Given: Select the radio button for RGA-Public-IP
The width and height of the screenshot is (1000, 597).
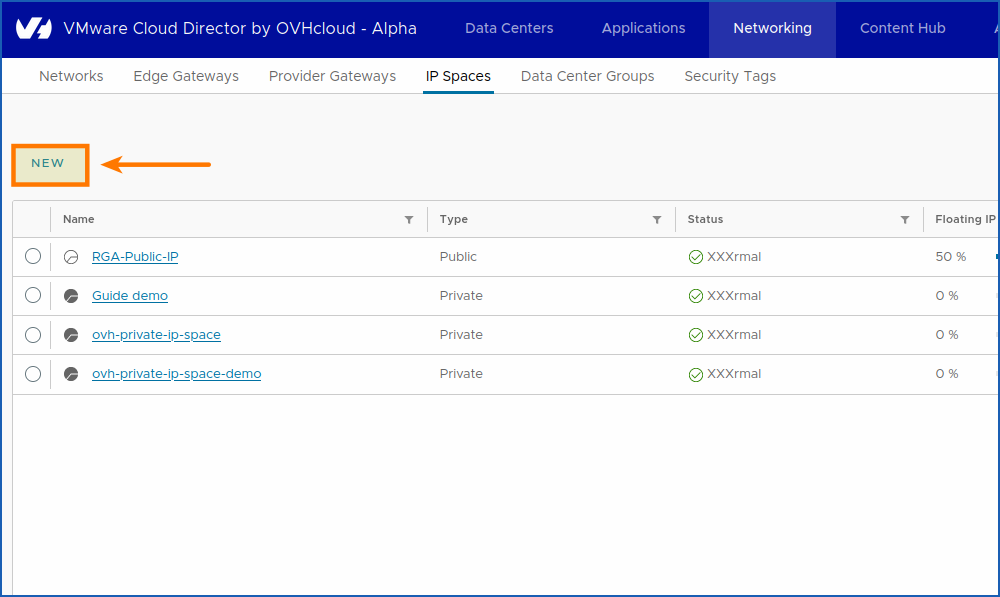Looking at the screenshot, I should click(32, 256).
